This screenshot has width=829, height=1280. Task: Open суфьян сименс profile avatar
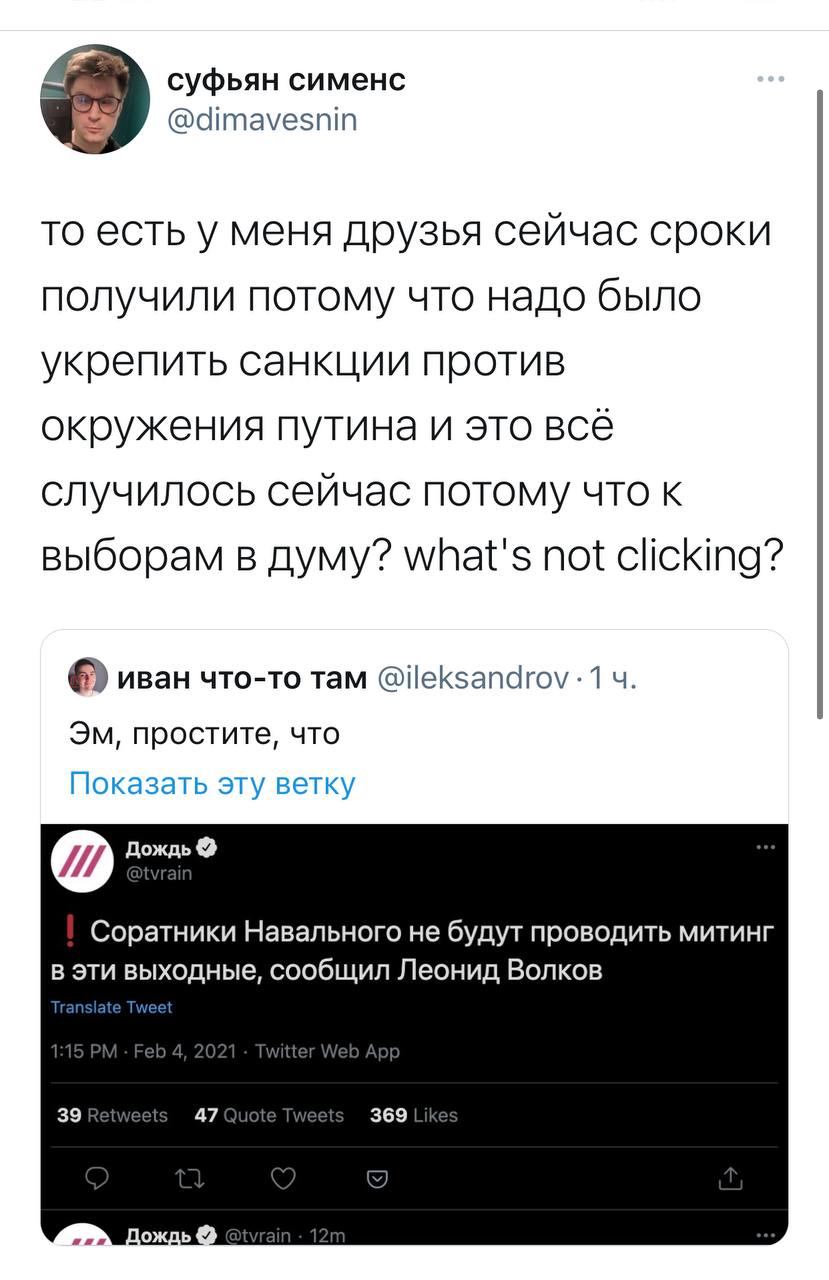pos(95,99)
